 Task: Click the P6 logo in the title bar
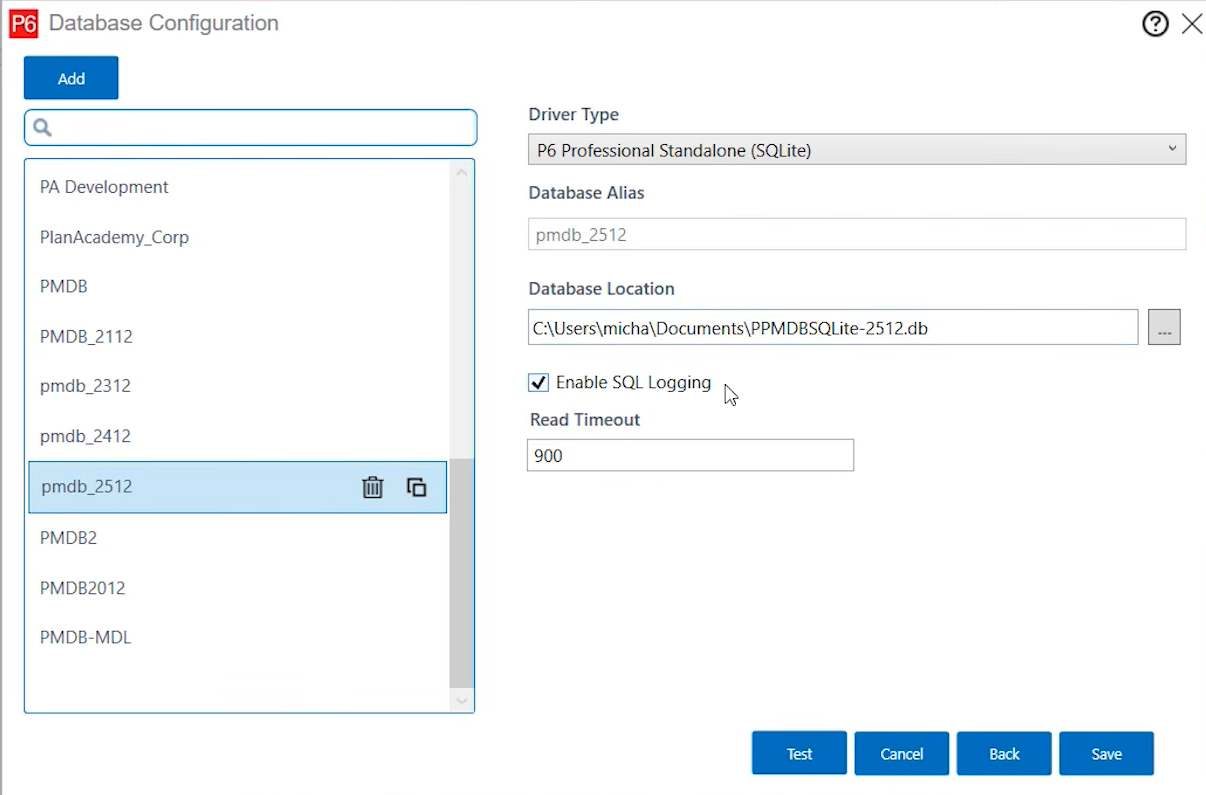pyautogui.click(x=23, y=23)
